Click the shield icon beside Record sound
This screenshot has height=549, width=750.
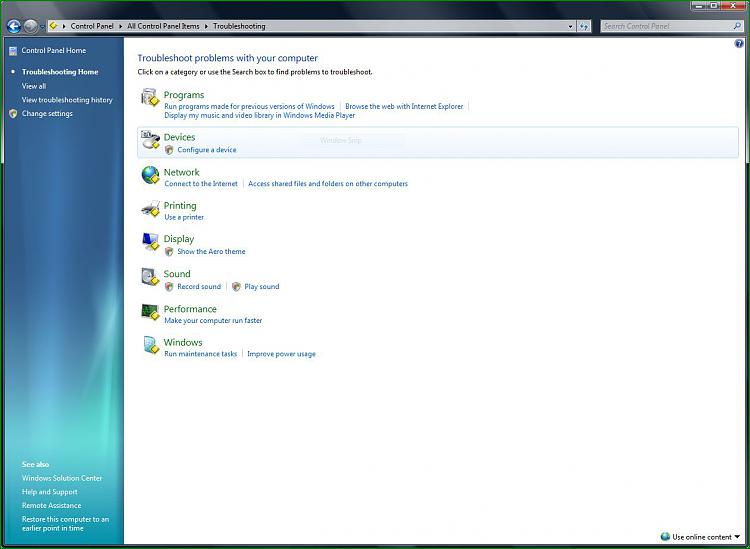169,286
